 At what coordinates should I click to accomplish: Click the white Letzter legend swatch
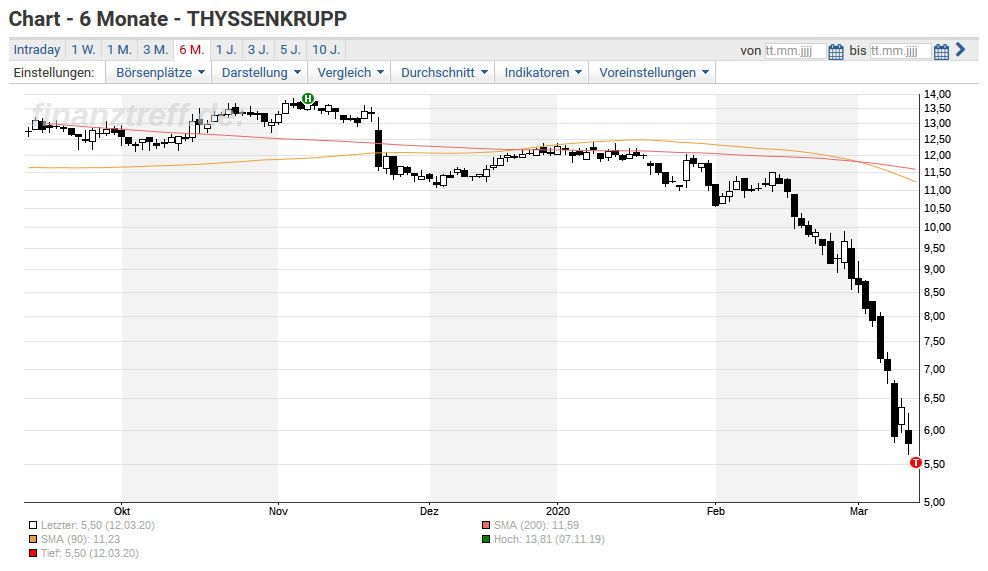[33, 525]
